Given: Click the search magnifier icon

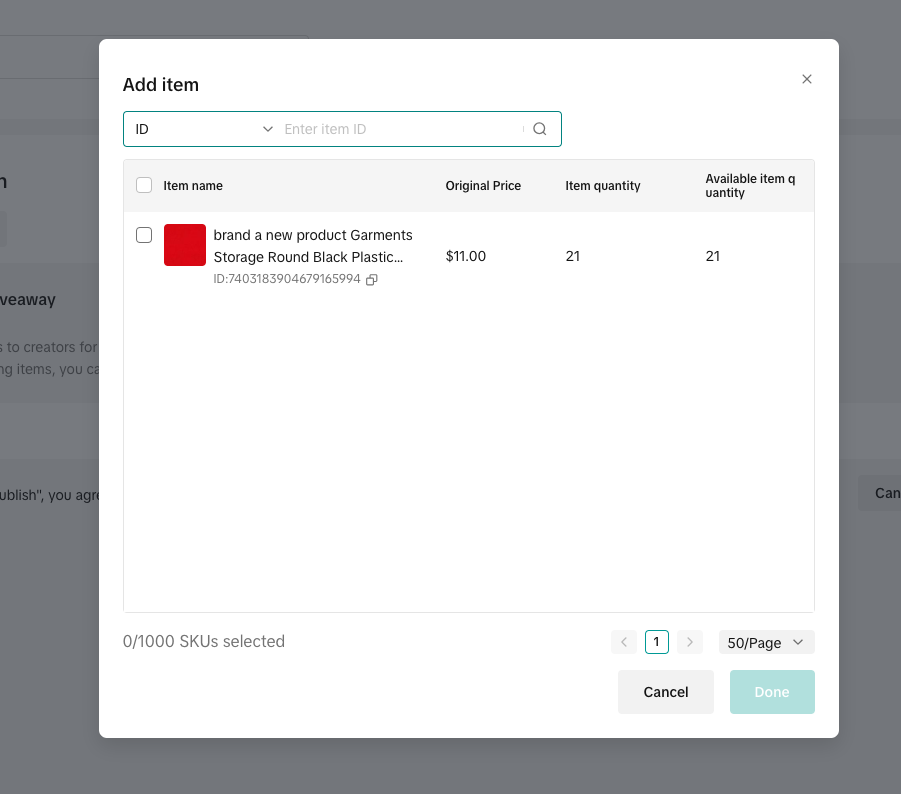Looking at the screenshot, I should 540,129.
